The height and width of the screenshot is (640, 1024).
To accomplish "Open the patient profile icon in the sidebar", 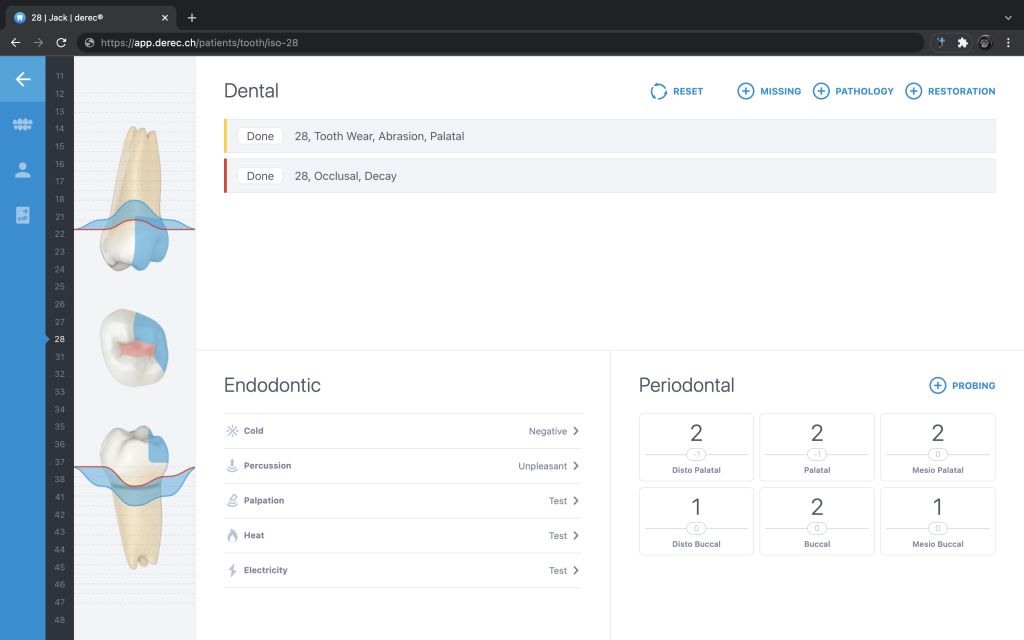I will 23,170.
